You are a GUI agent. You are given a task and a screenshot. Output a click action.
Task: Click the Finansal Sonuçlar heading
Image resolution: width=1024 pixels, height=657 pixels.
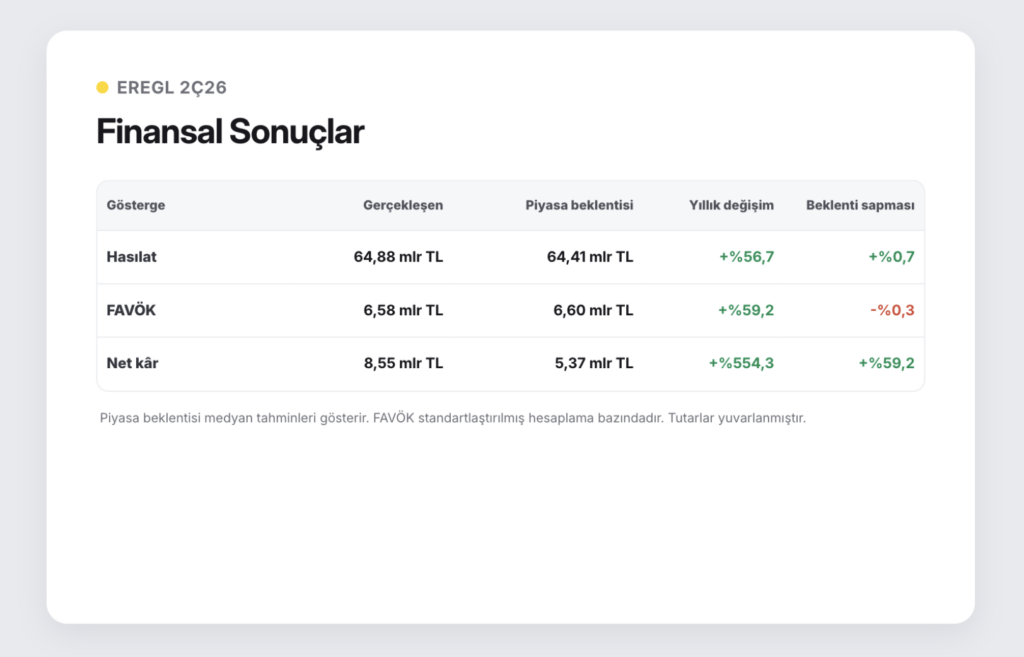pyautogui.click(x=230, y=132)
